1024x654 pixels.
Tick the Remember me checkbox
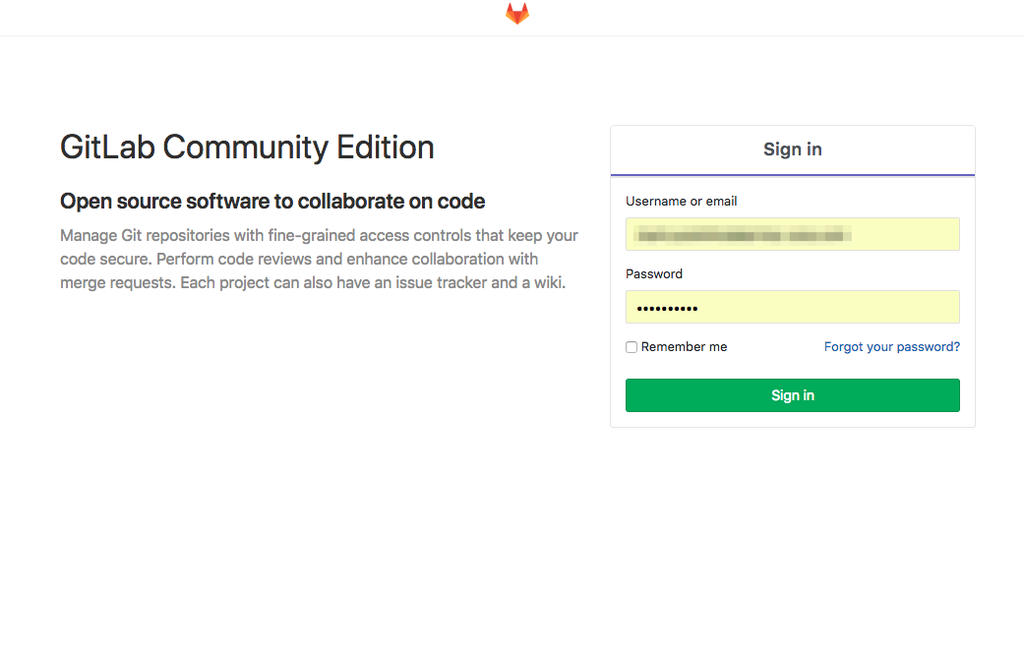632,347
